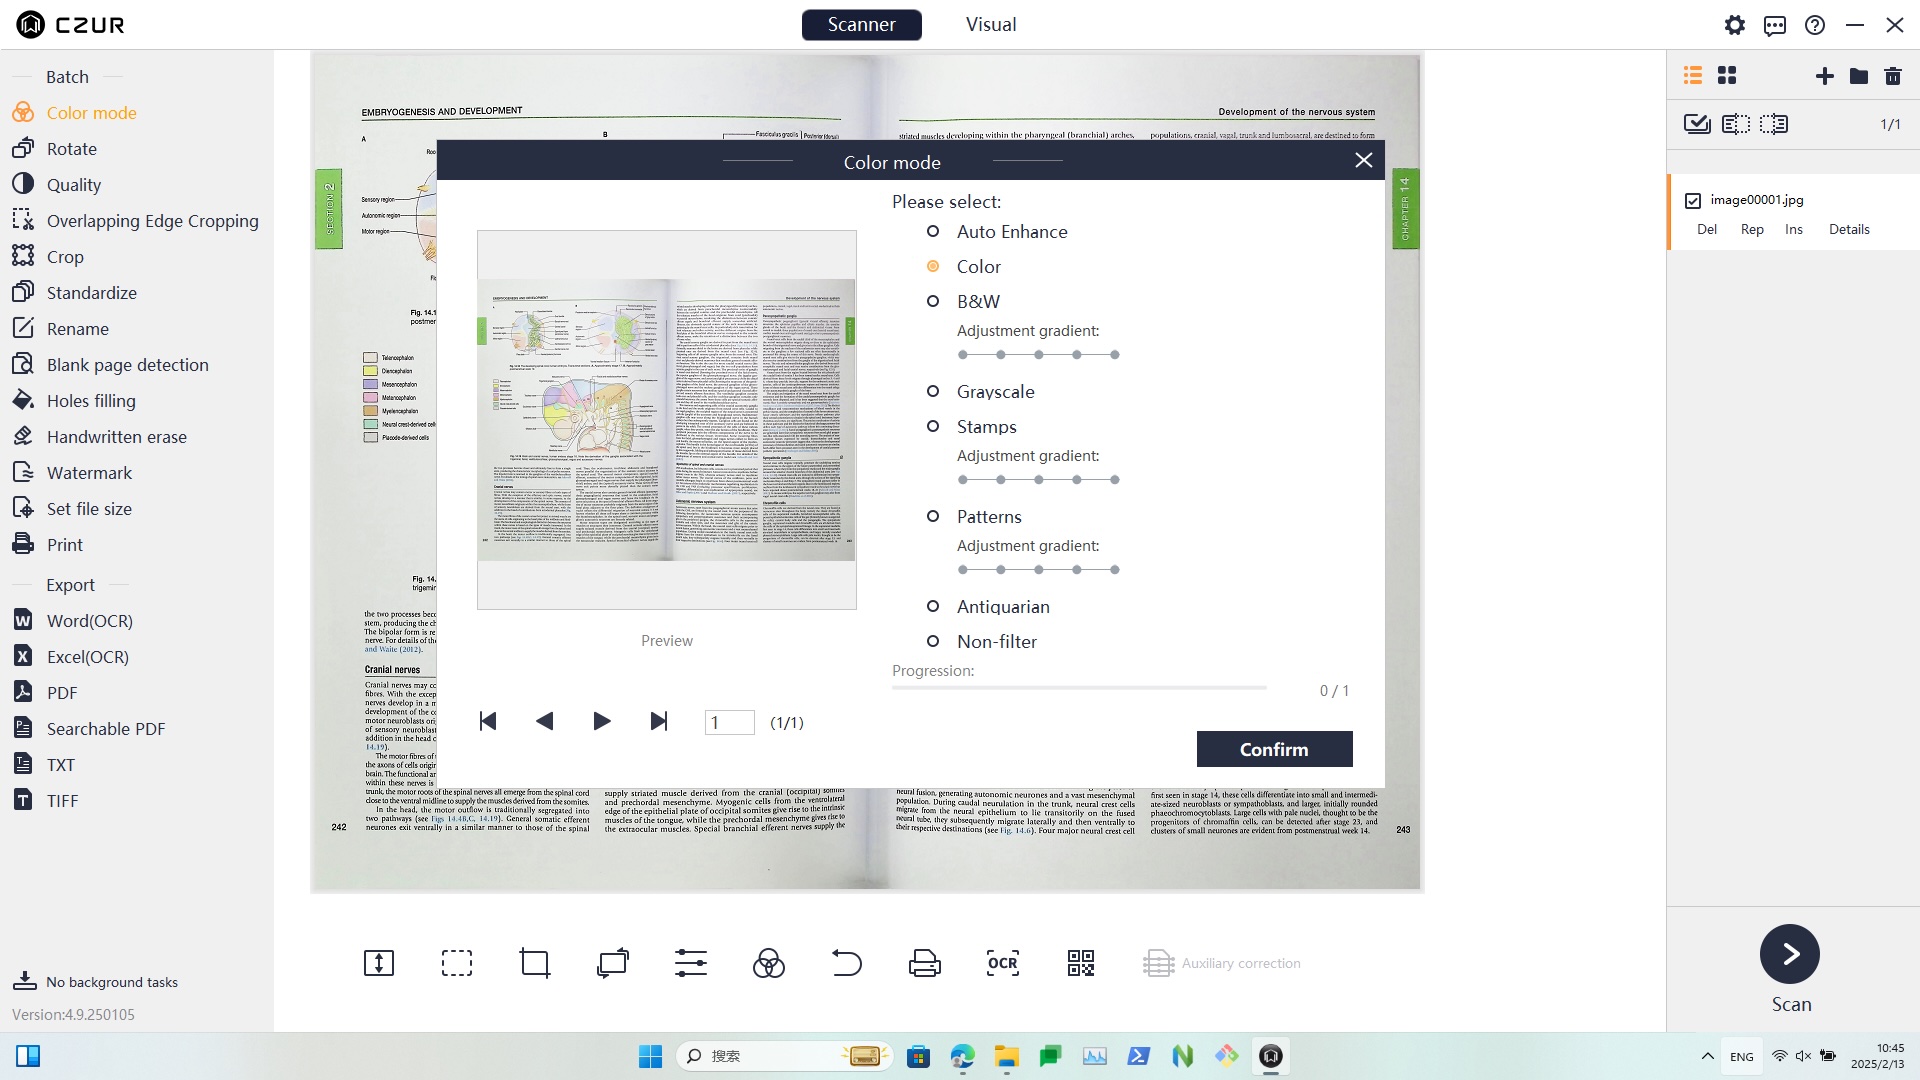Select the B&W color mode option
This screenshot has height=1080, width=1920.
(934, 301)
